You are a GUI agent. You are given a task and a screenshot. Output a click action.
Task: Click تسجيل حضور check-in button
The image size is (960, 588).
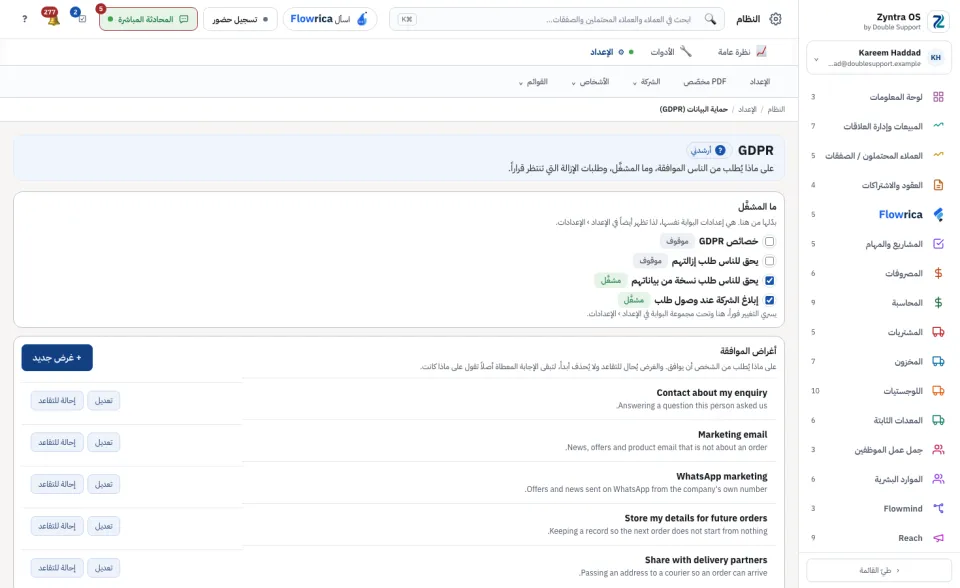point(240,19)
